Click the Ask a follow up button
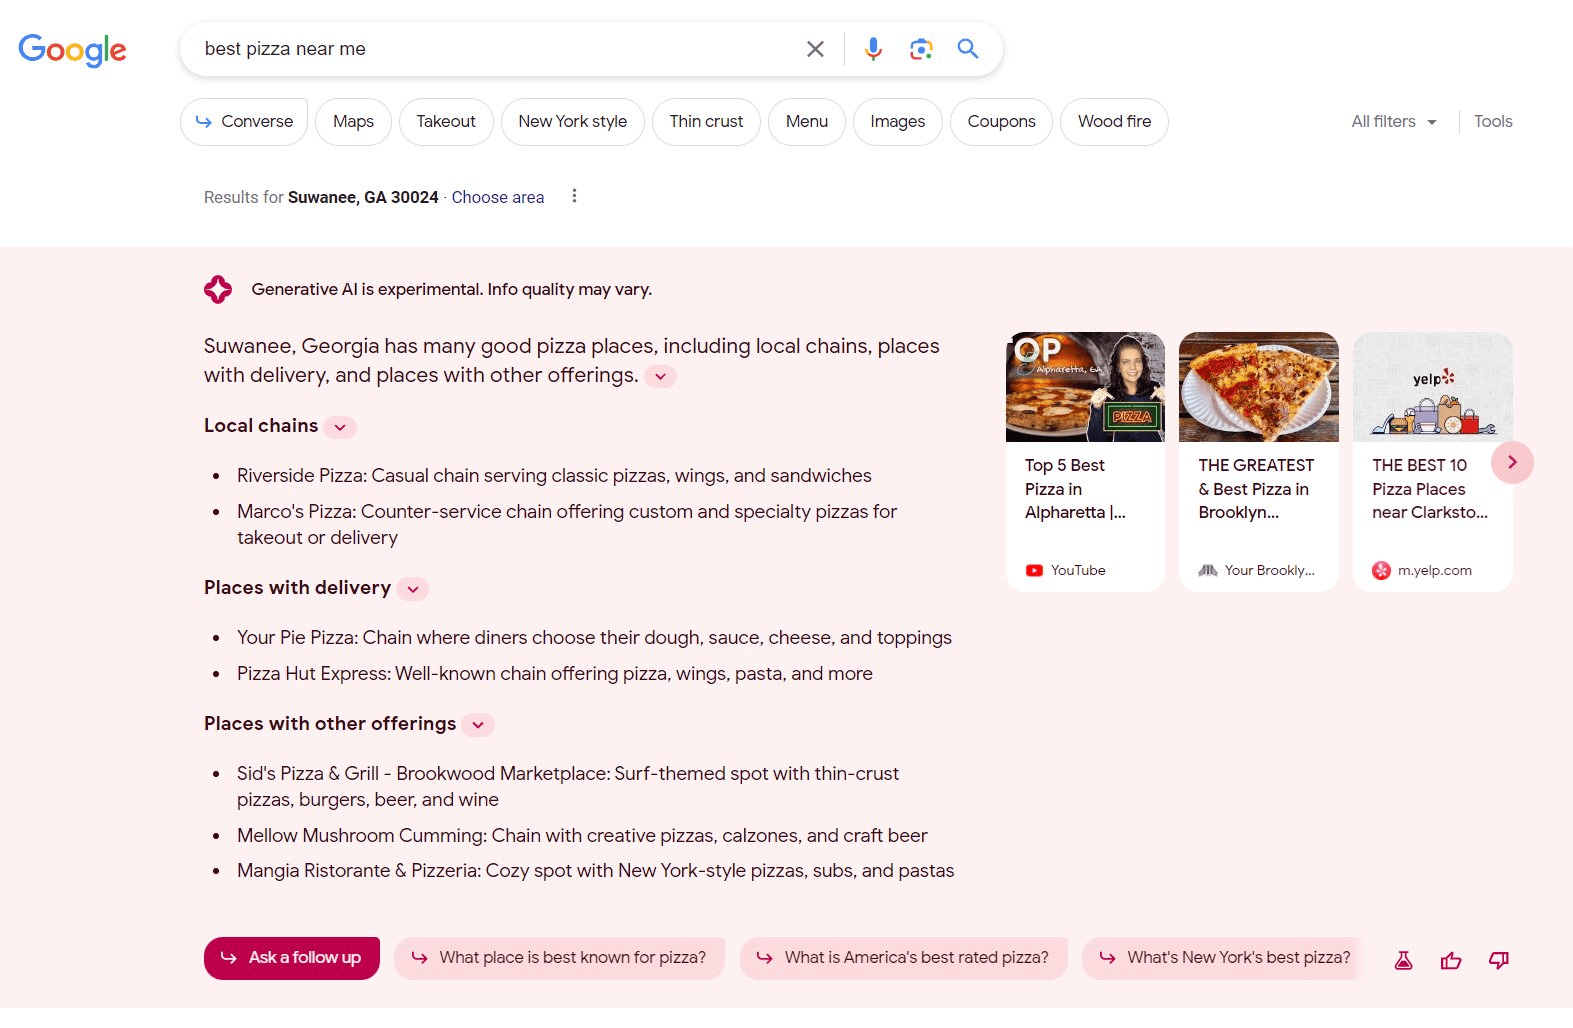Viewport: 1573px width, 1028px height. tap(291, 958)
